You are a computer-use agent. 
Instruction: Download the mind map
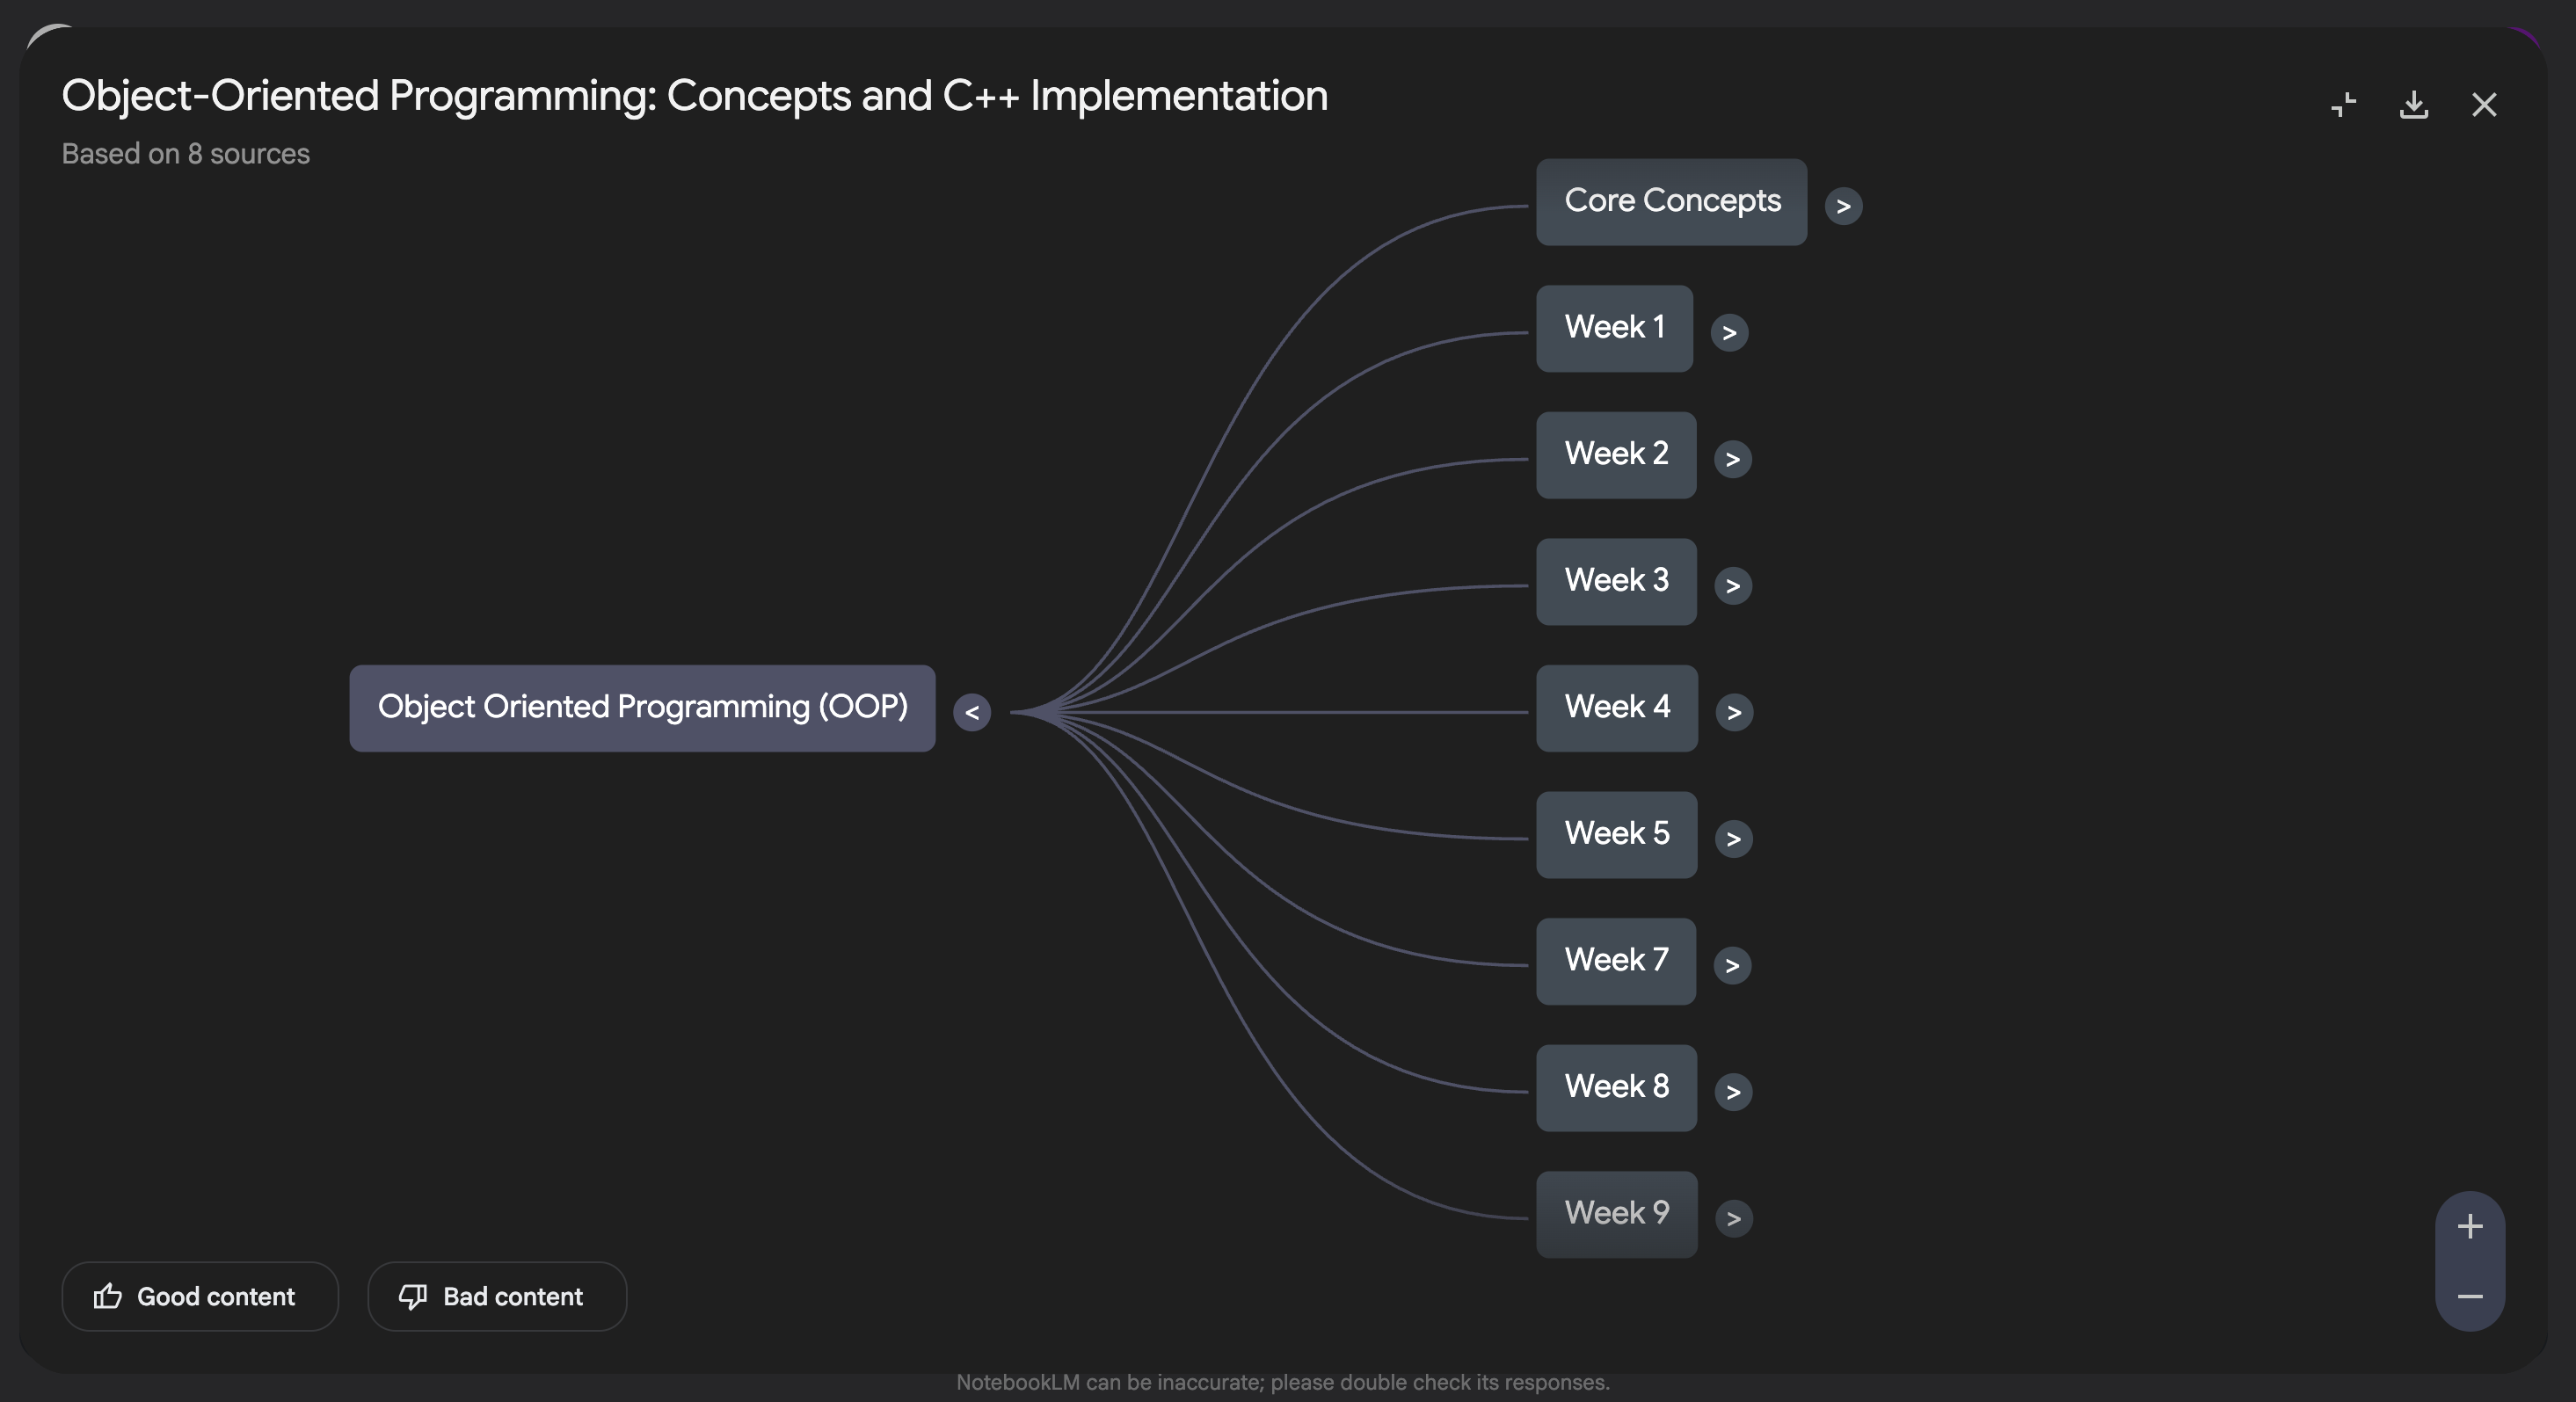(2413, 104)
